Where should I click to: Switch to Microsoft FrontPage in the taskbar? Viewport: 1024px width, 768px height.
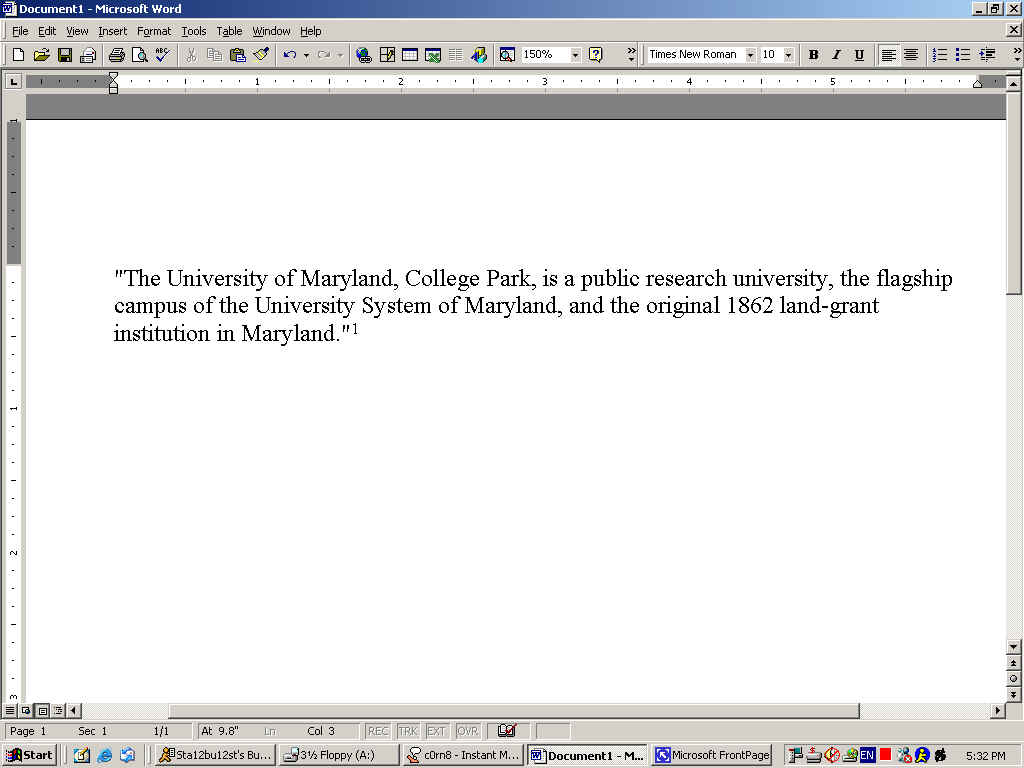click(x=712, y=755)
